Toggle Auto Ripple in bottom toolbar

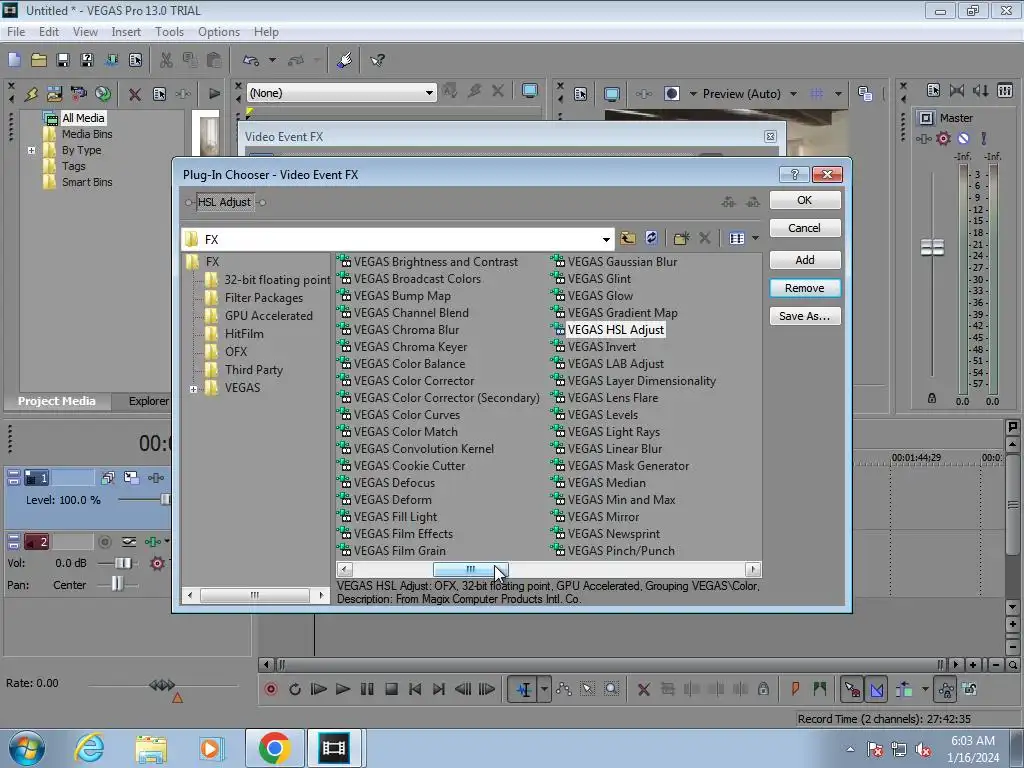click(904, 689)
